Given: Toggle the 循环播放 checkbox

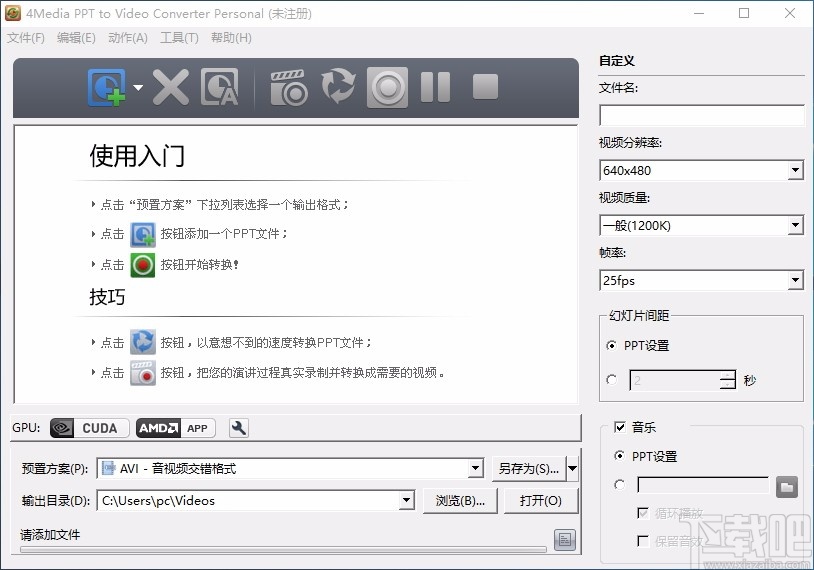Looking at the screenshot, I should coord(643,513).
